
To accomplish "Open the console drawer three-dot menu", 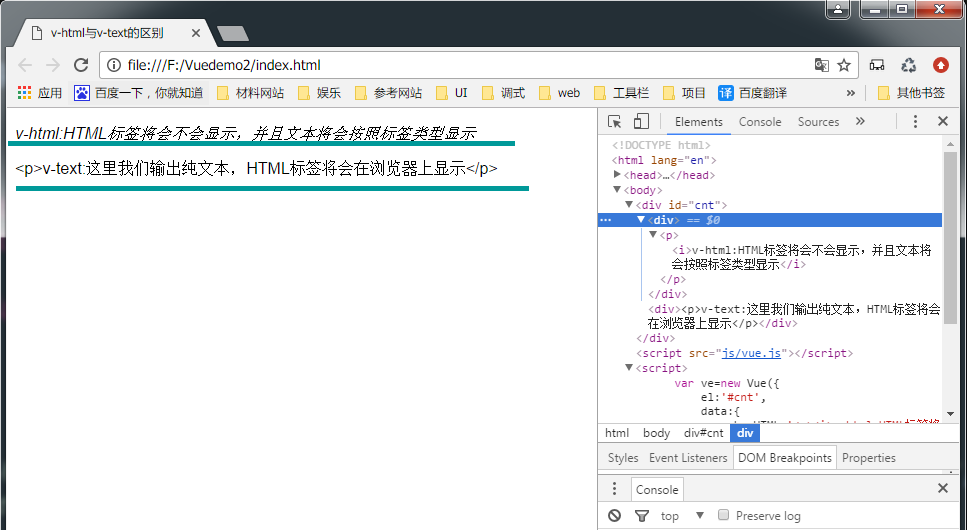I will tap(614, 489).
